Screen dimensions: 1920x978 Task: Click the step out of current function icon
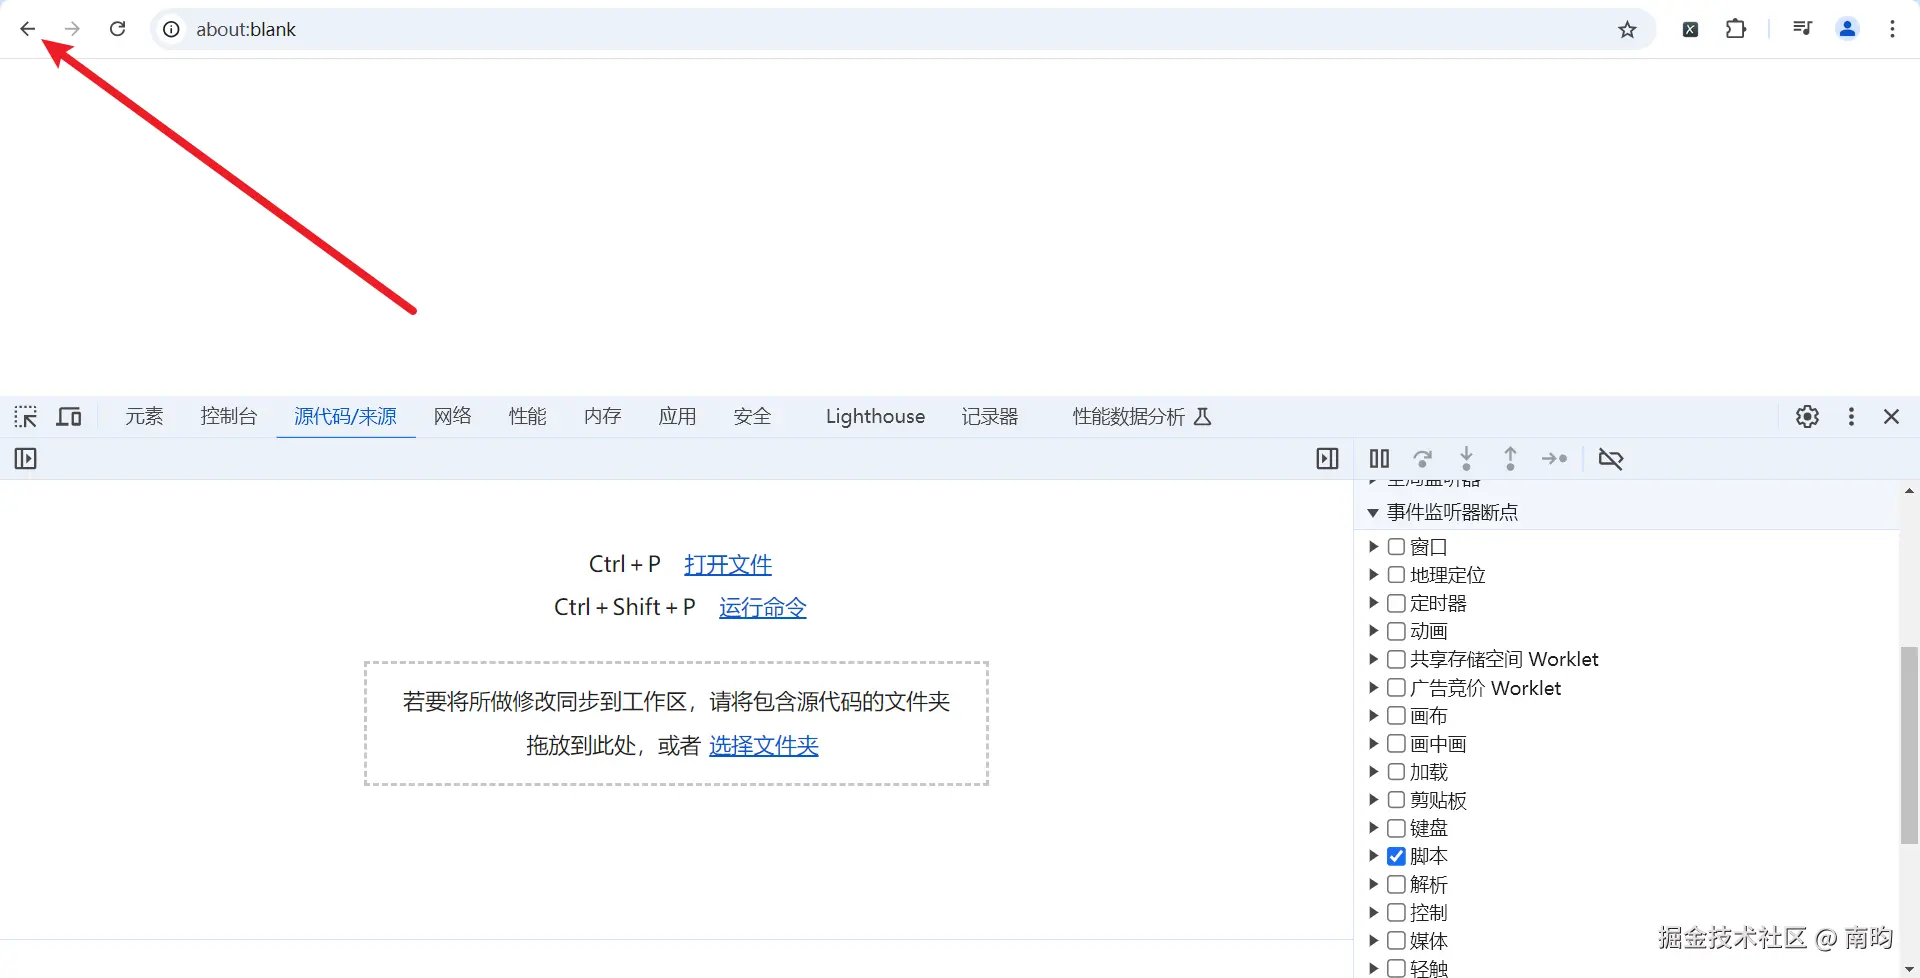pos(1510,458)
